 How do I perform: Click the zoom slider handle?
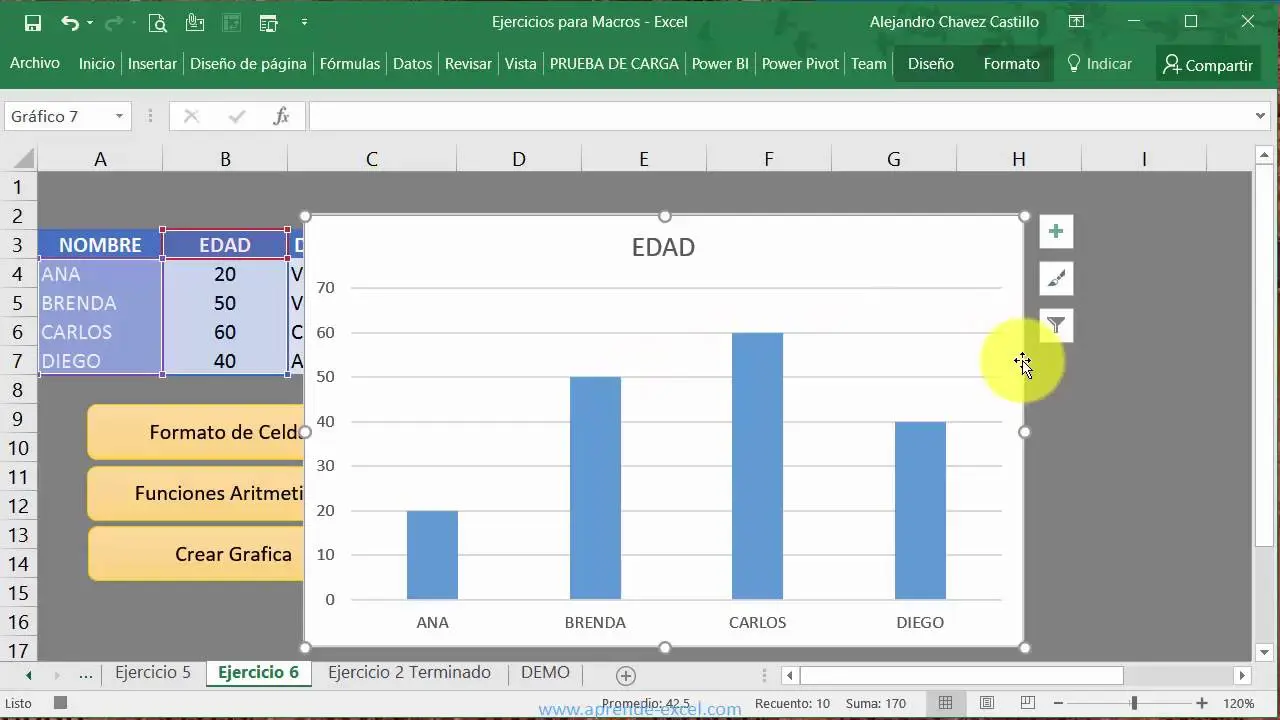pos(1134,703)
